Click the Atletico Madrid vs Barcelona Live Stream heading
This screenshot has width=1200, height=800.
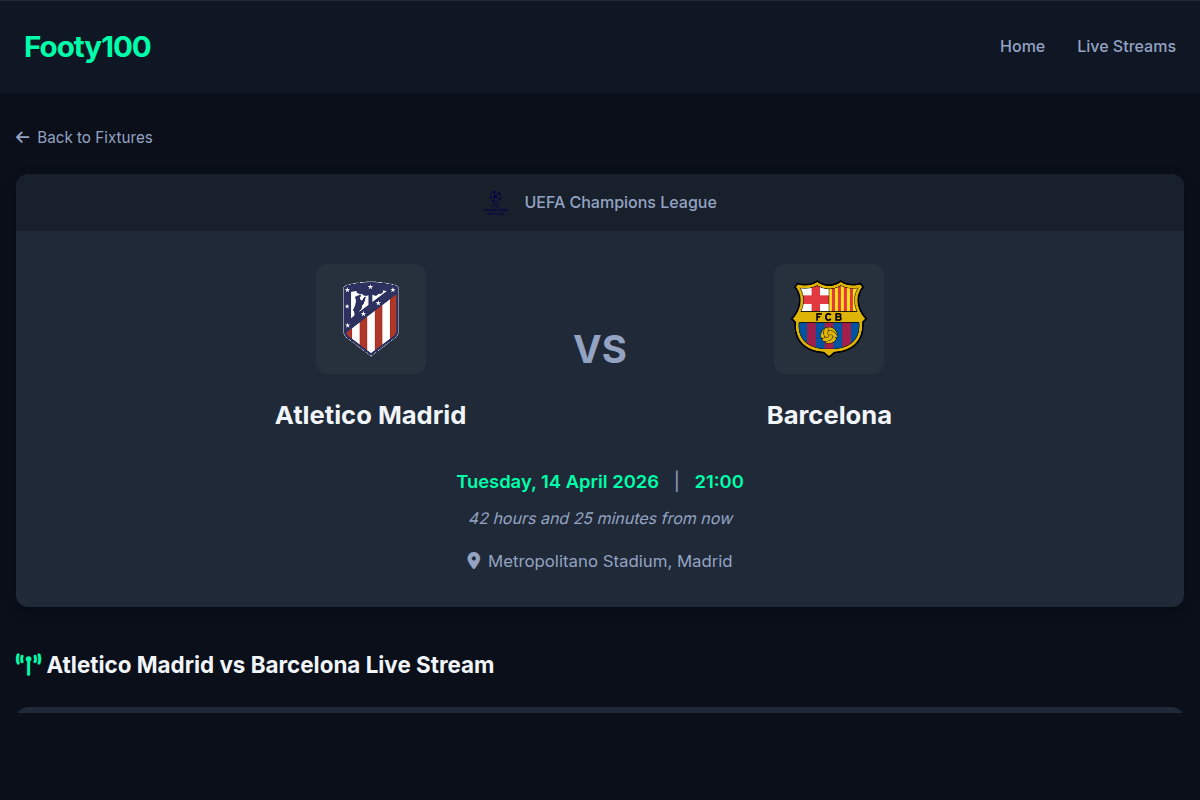tap(270, 664)
